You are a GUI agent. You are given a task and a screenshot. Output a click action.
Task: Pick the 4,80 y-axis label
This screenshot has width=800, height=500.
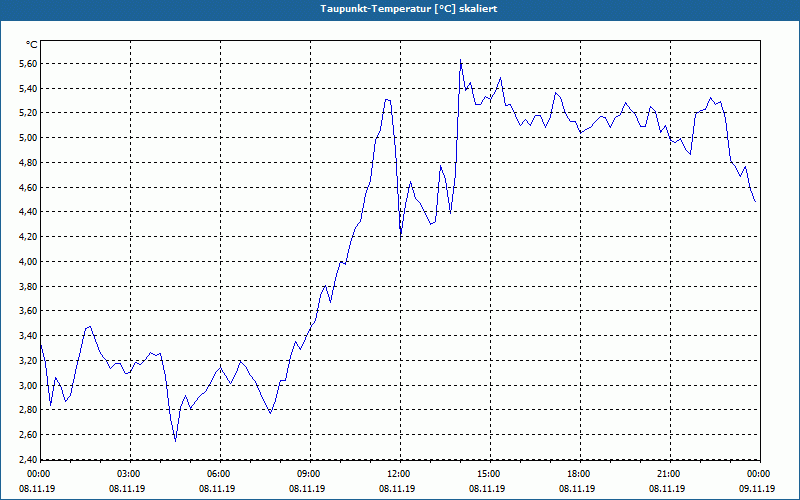coord(29,163)
